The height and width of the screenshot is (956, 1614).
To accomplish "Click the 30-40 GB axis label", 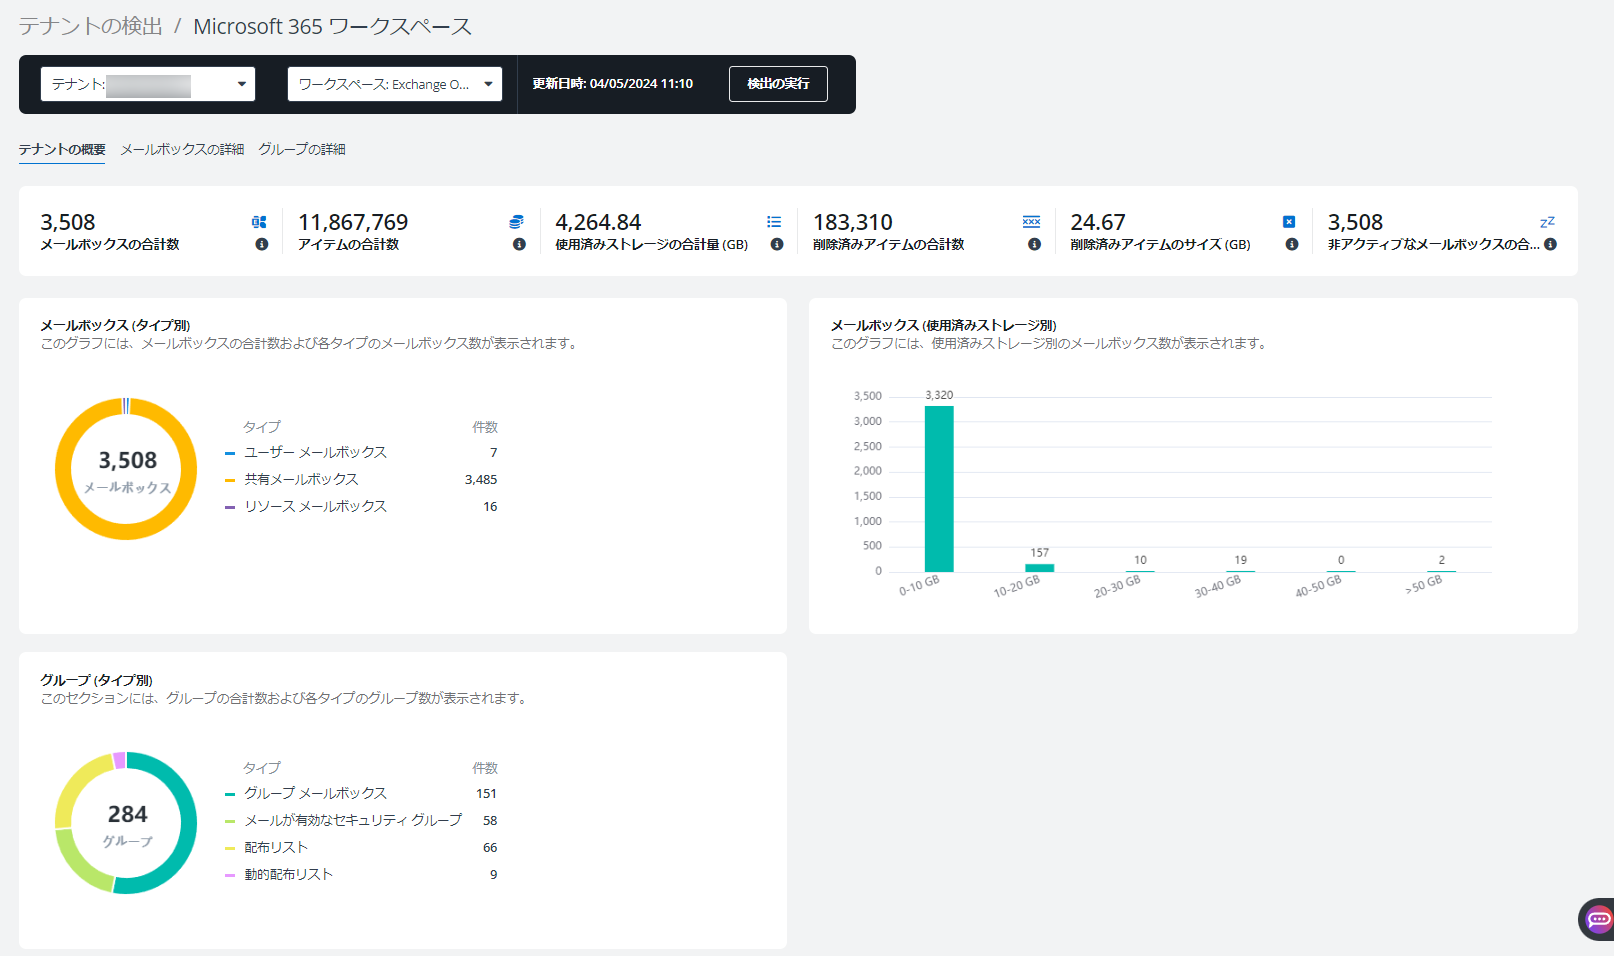I will tap(1217, 587).
